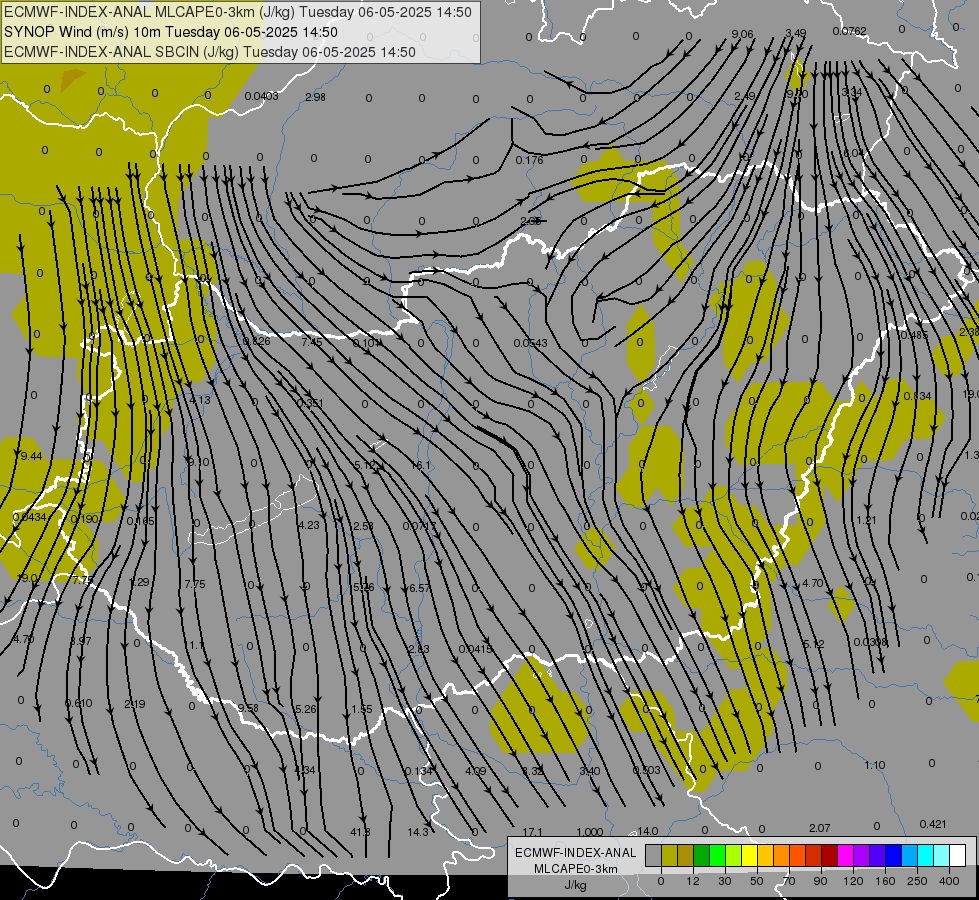Click the map value 0.834

pos(917,397)
